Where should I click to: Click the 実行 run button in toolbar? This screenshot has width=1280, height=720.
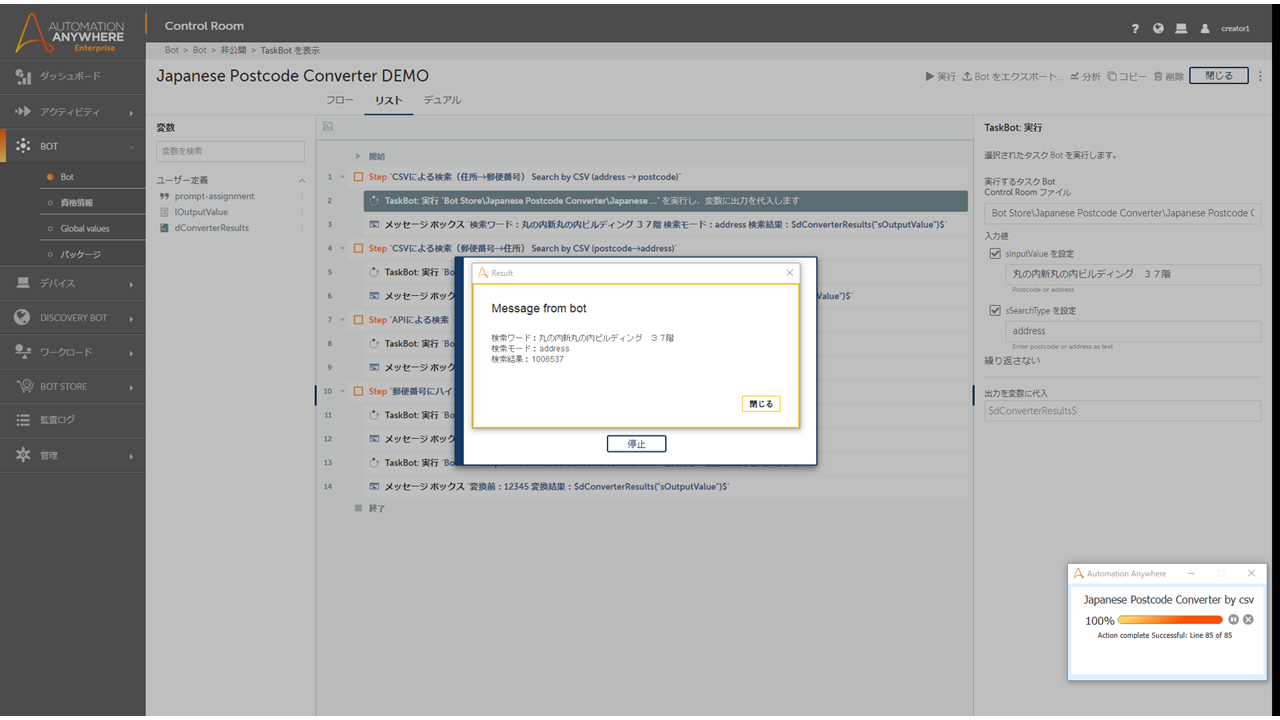941,76
